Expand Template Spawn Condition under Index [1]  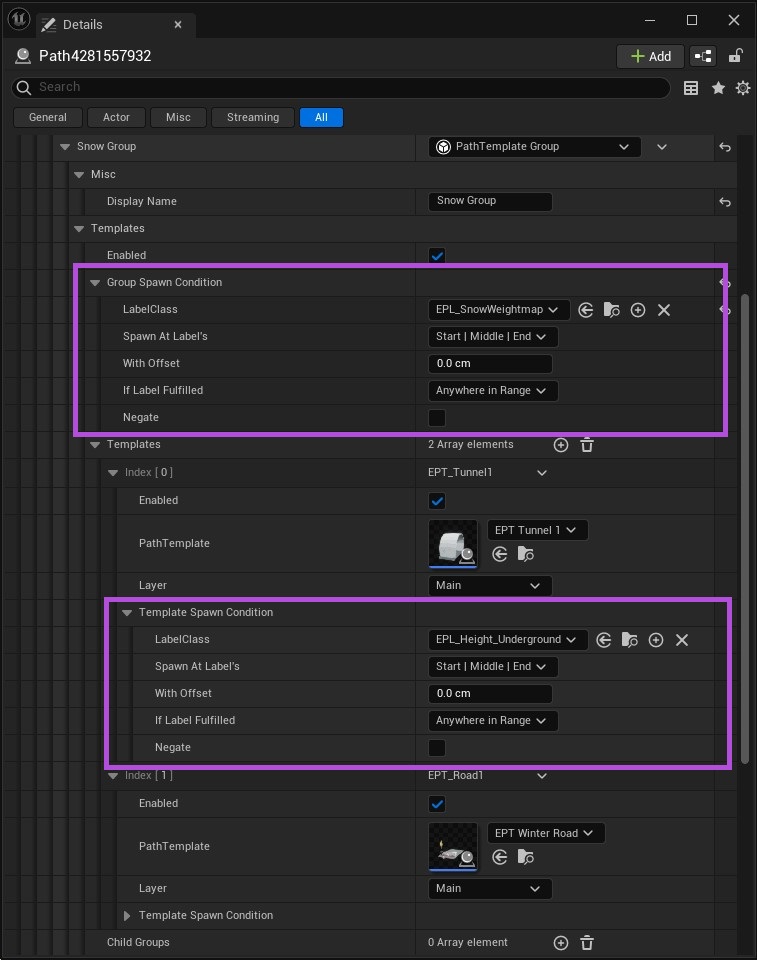click(x=127, y=916)
